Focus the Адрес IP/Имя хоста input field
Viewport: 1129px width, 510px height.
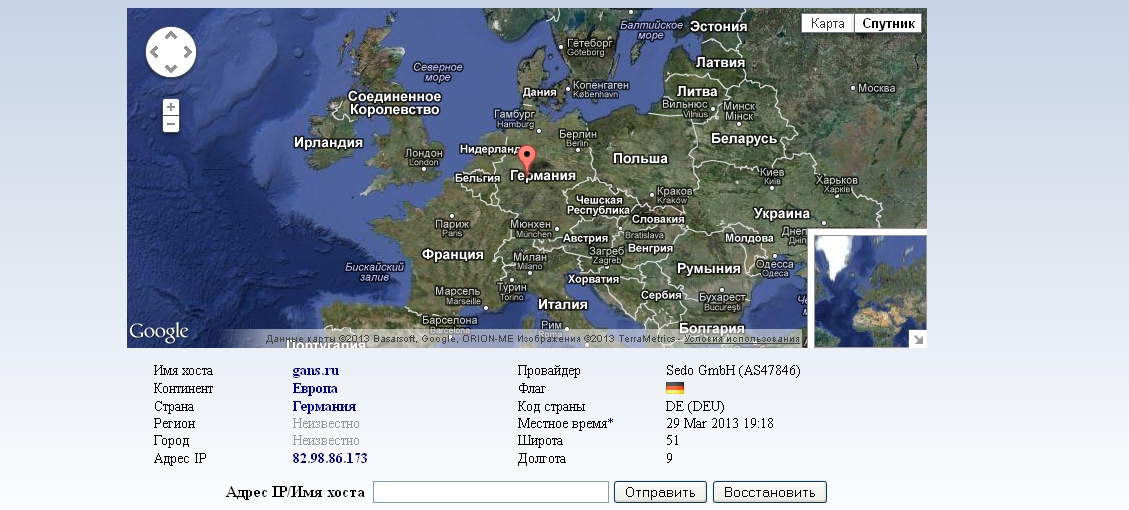[x=490, y=492]
